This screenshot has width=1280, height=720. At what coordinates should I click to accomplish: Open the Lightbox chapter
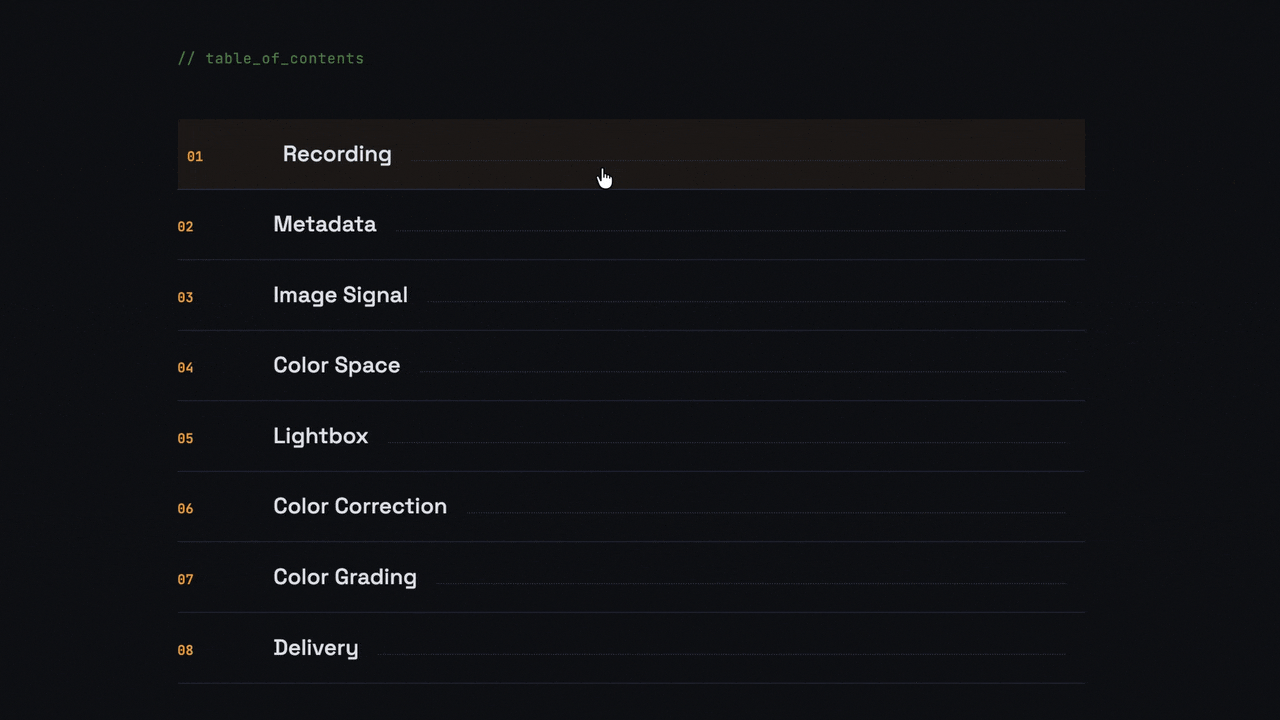pyautogui.click(x=320, y=436)
